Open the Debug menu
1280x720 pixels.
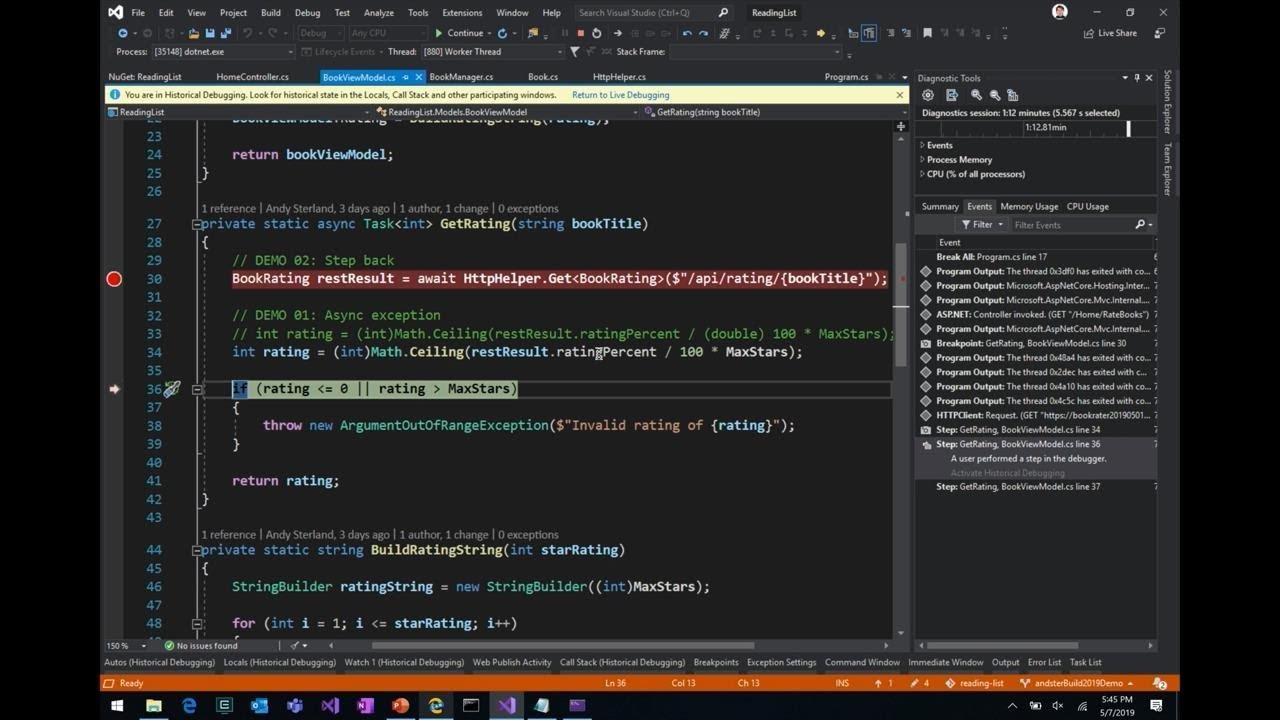[x=307, y=13]
